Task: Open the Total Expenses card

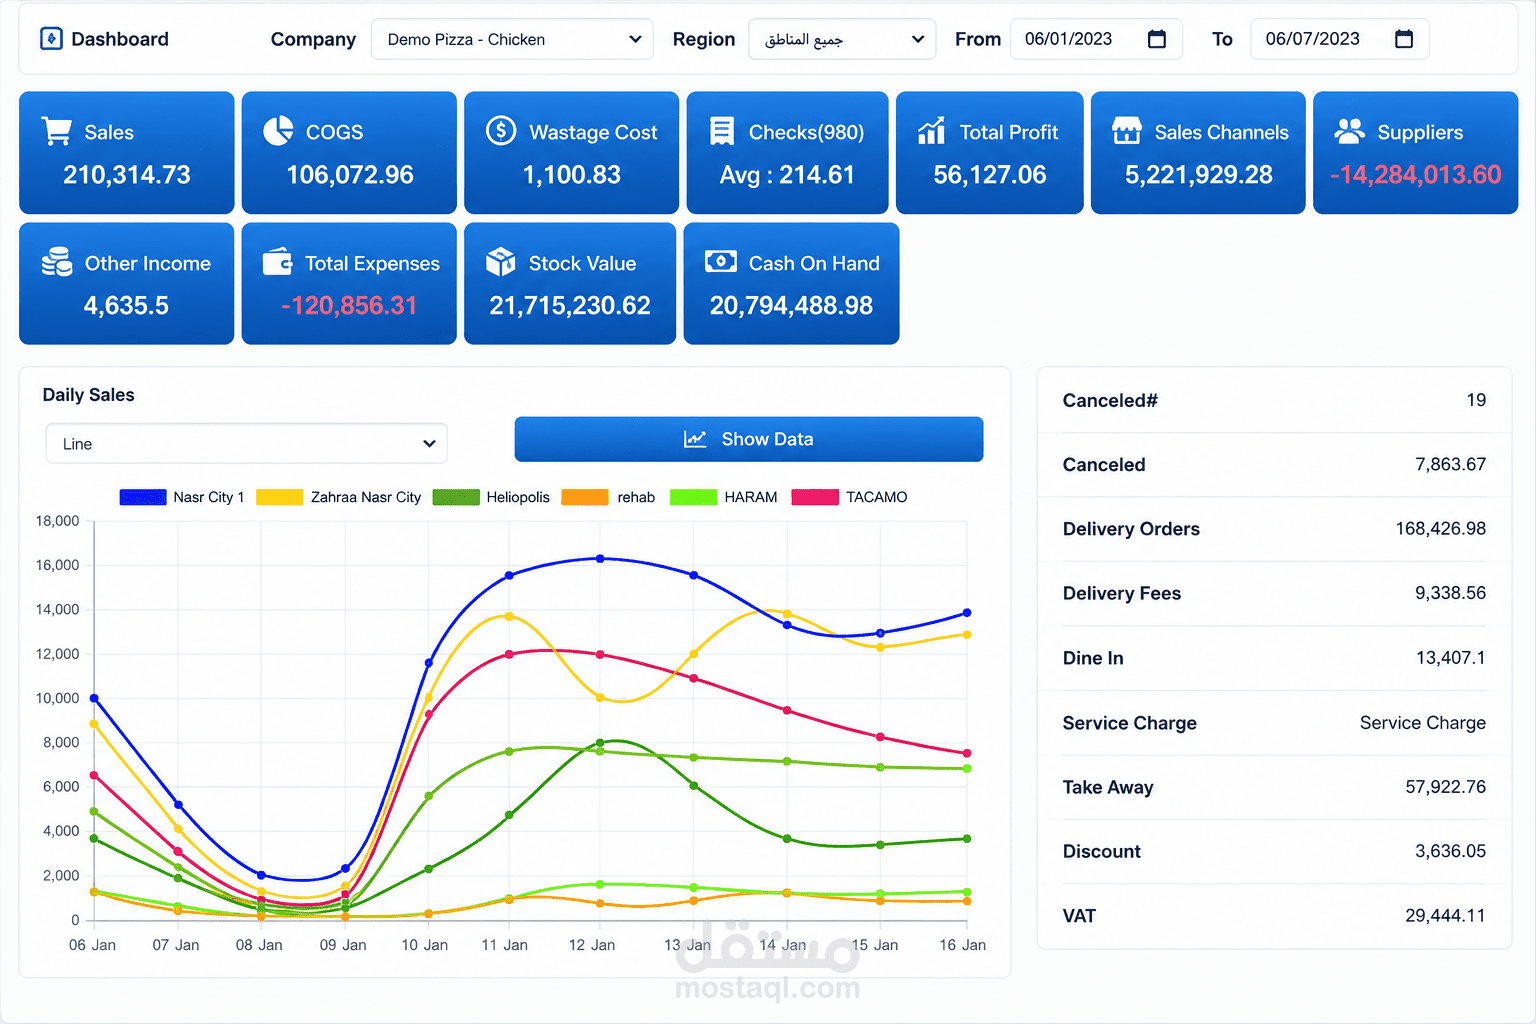Action: point(349,284)
